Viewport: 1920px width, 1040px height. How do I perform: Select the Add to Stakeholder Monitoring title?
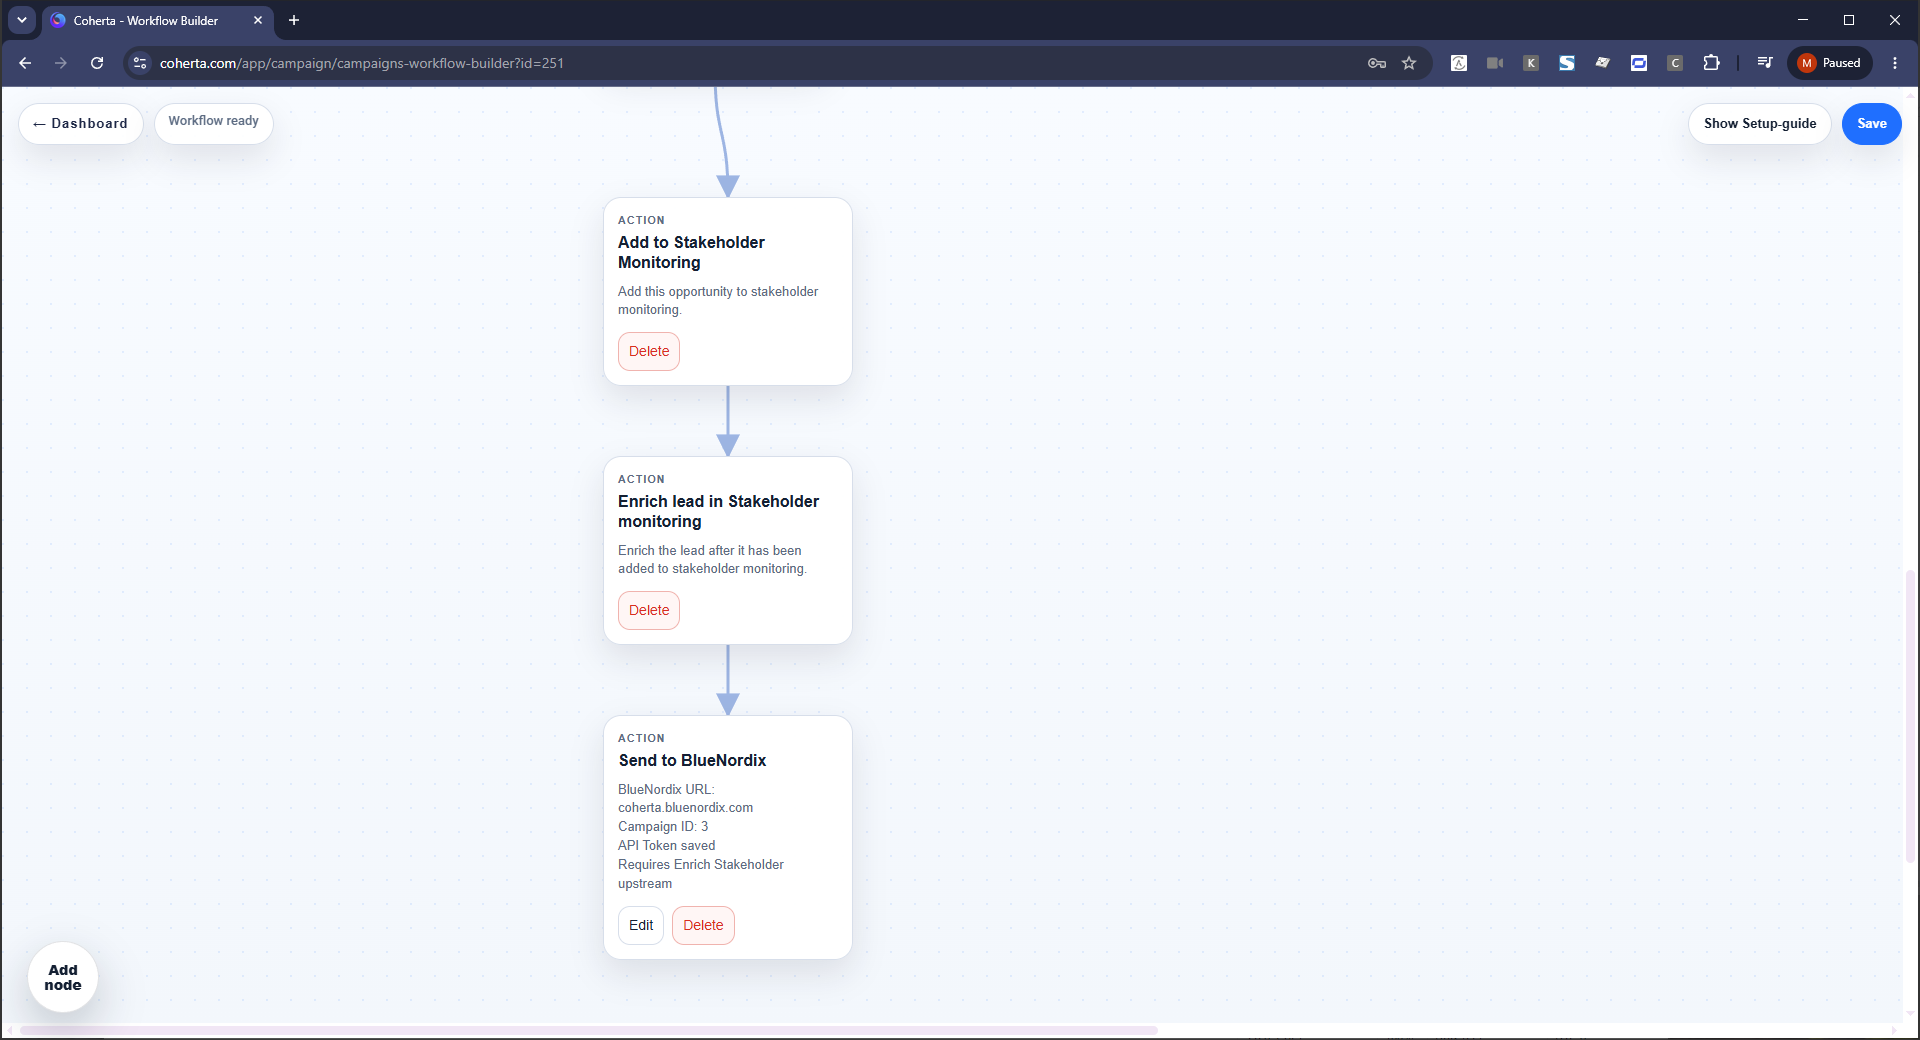coord(691,252)
